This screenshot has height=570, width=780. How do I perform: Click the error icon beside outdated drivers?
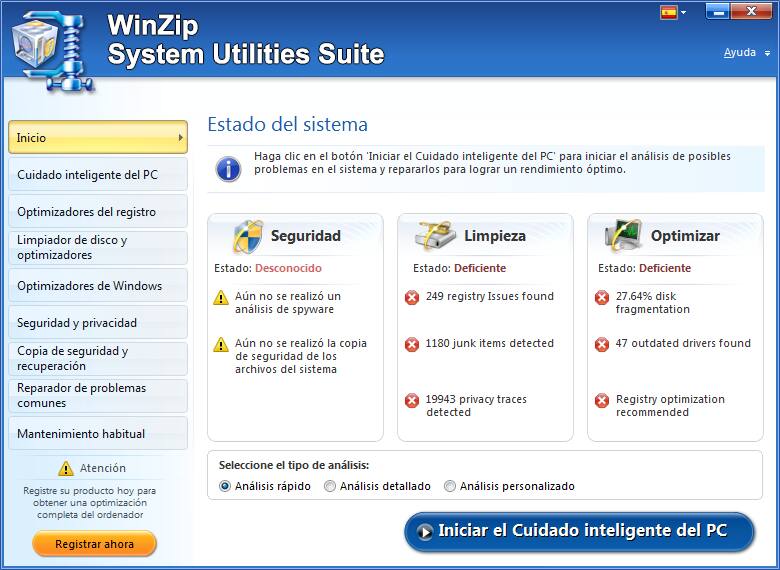(x=602, y=344)
